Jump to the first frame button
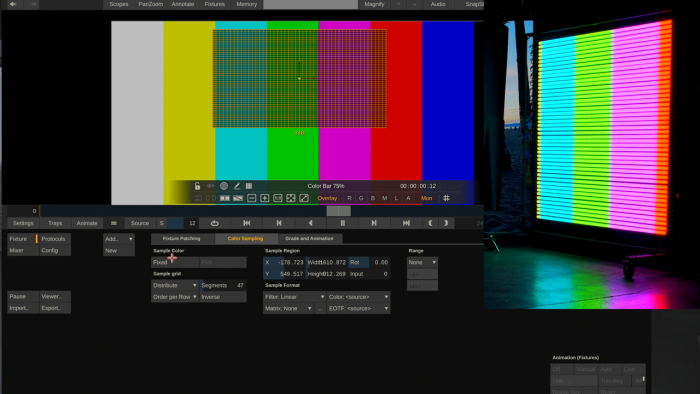 [247, 223]
